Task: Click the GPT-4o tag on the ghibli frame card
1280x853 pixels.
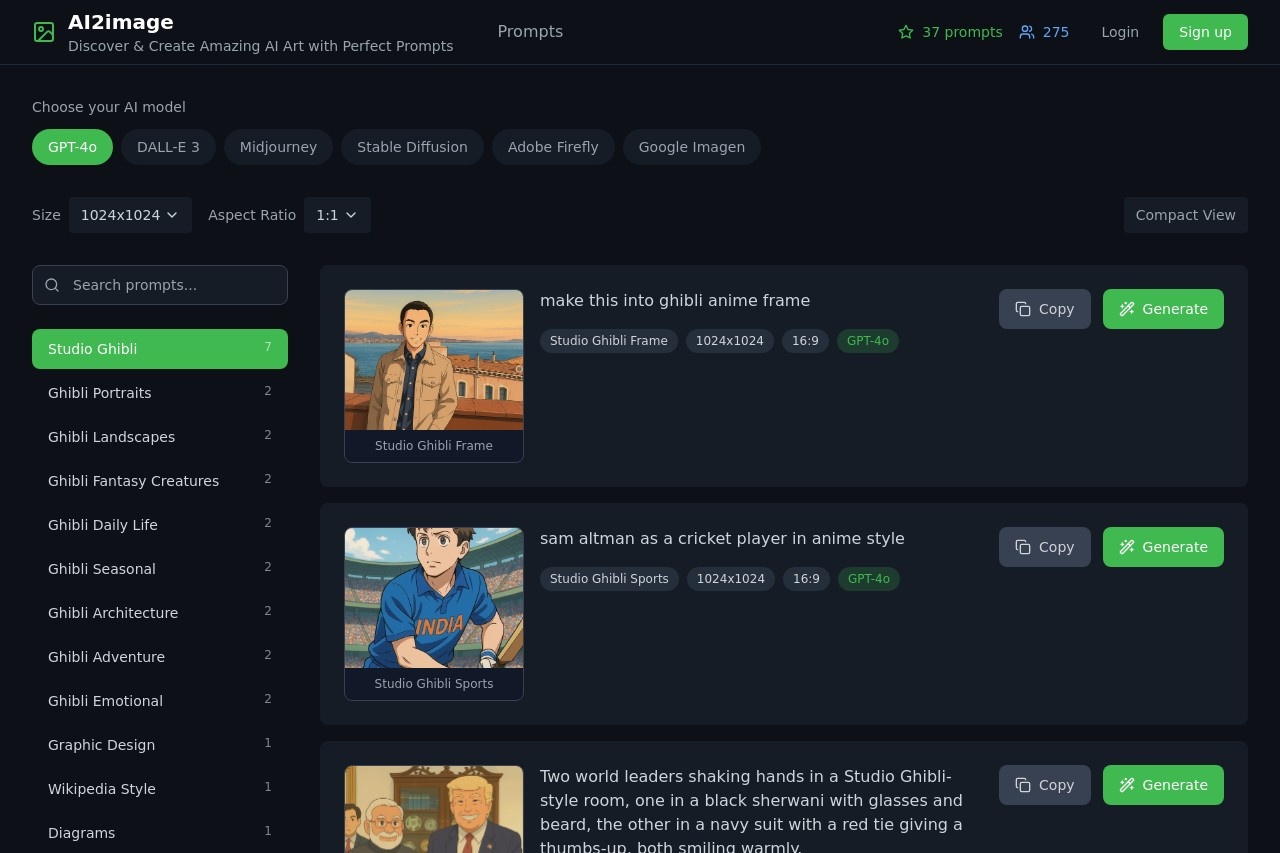Action: 868,341
